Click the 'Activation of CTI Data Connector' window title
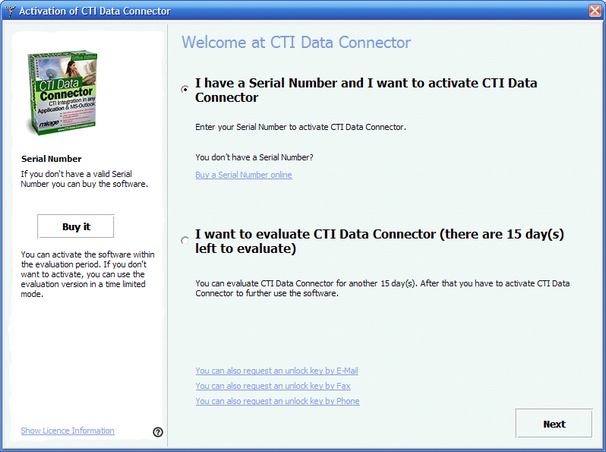The width and height of the screenshot is (606, 452). [96, 10]
